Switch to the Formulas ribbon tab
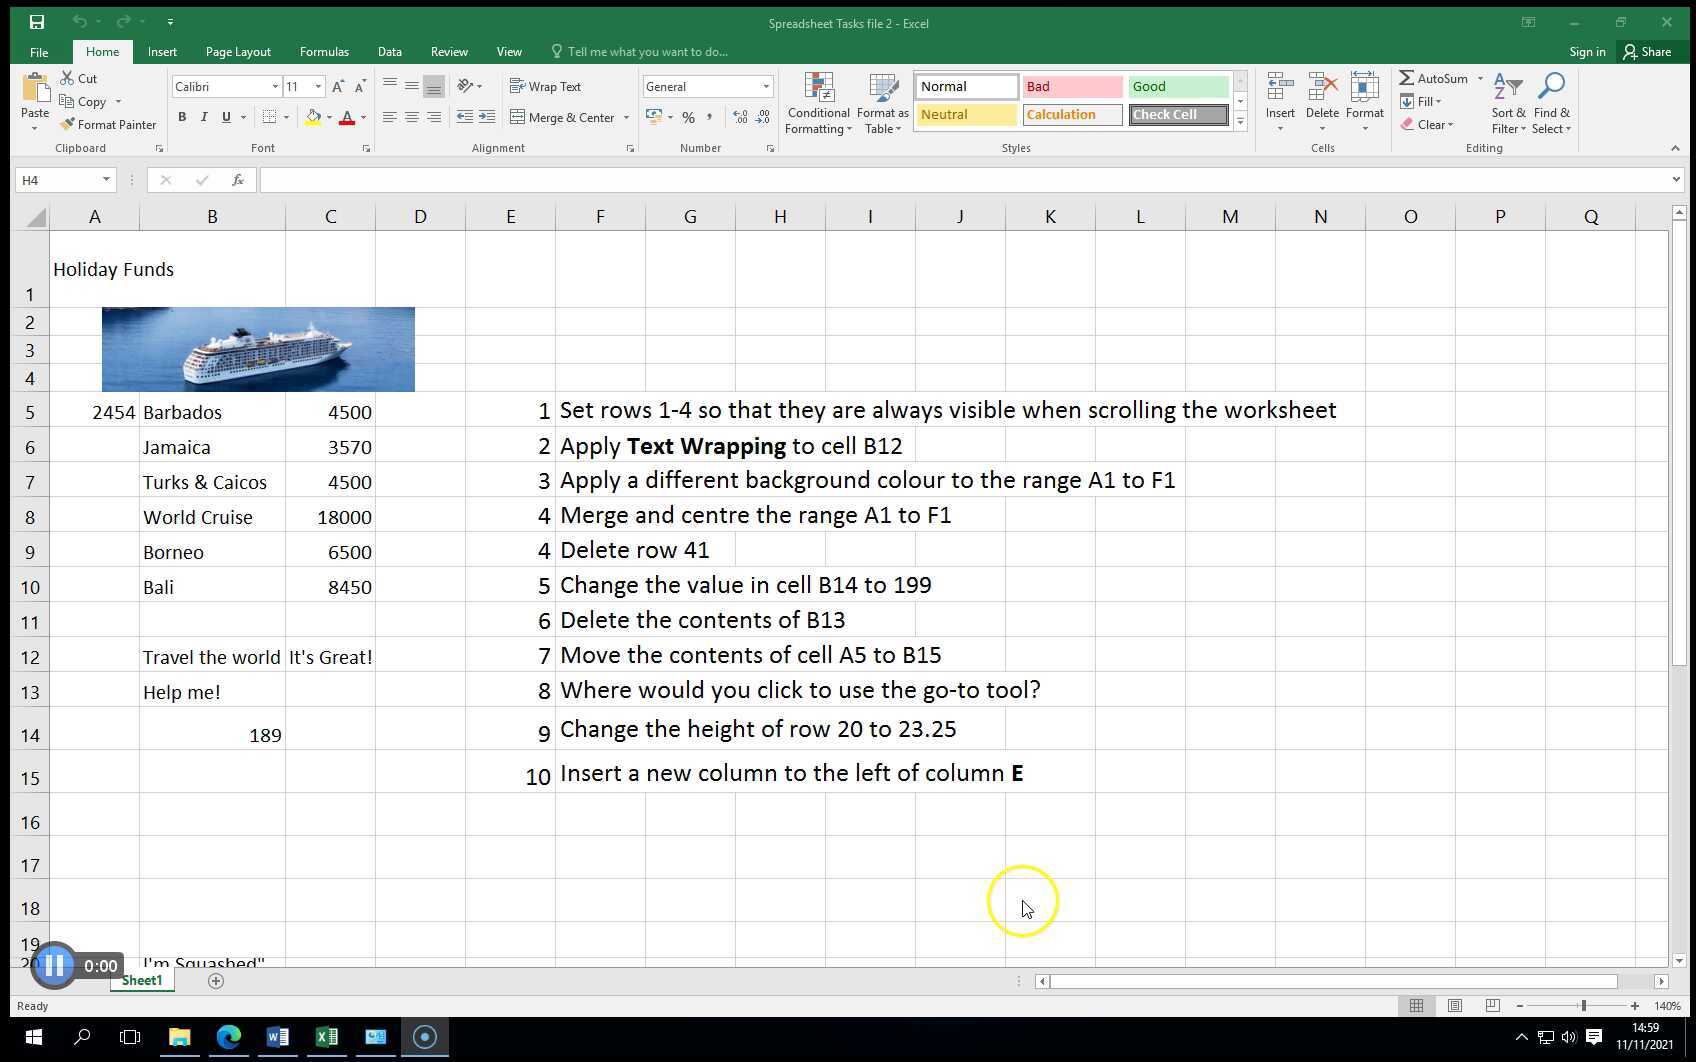The image size is (1696, 1062). (x=324, y=51)
